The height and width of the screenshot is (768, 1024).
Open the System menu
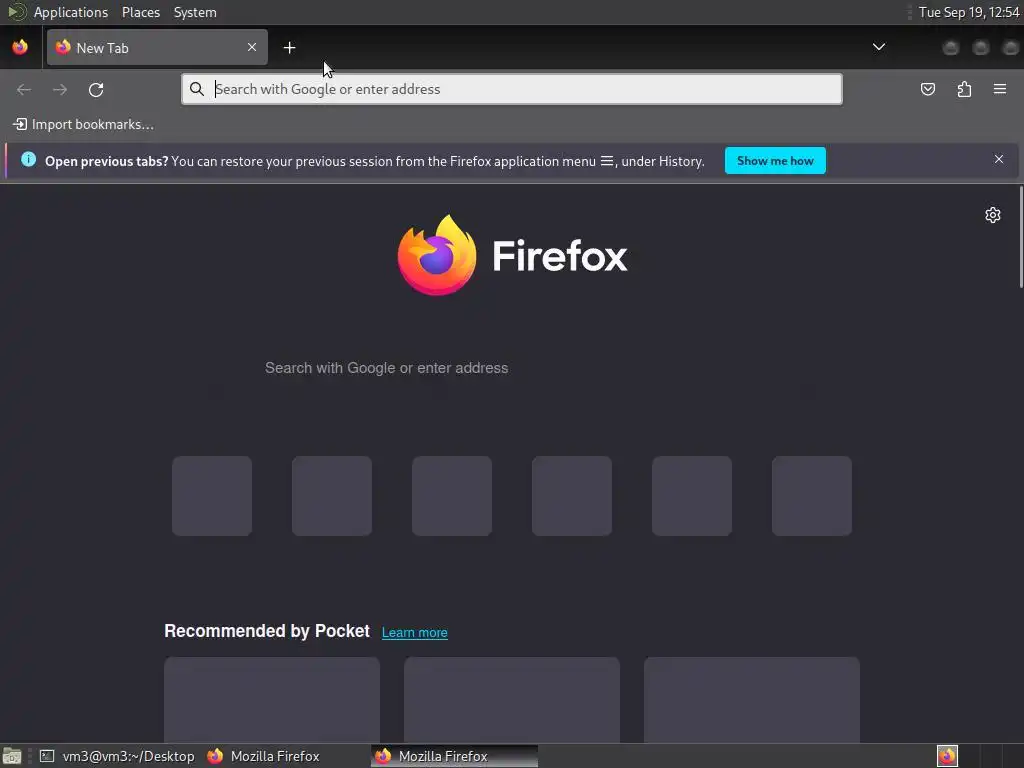[195, 12]
